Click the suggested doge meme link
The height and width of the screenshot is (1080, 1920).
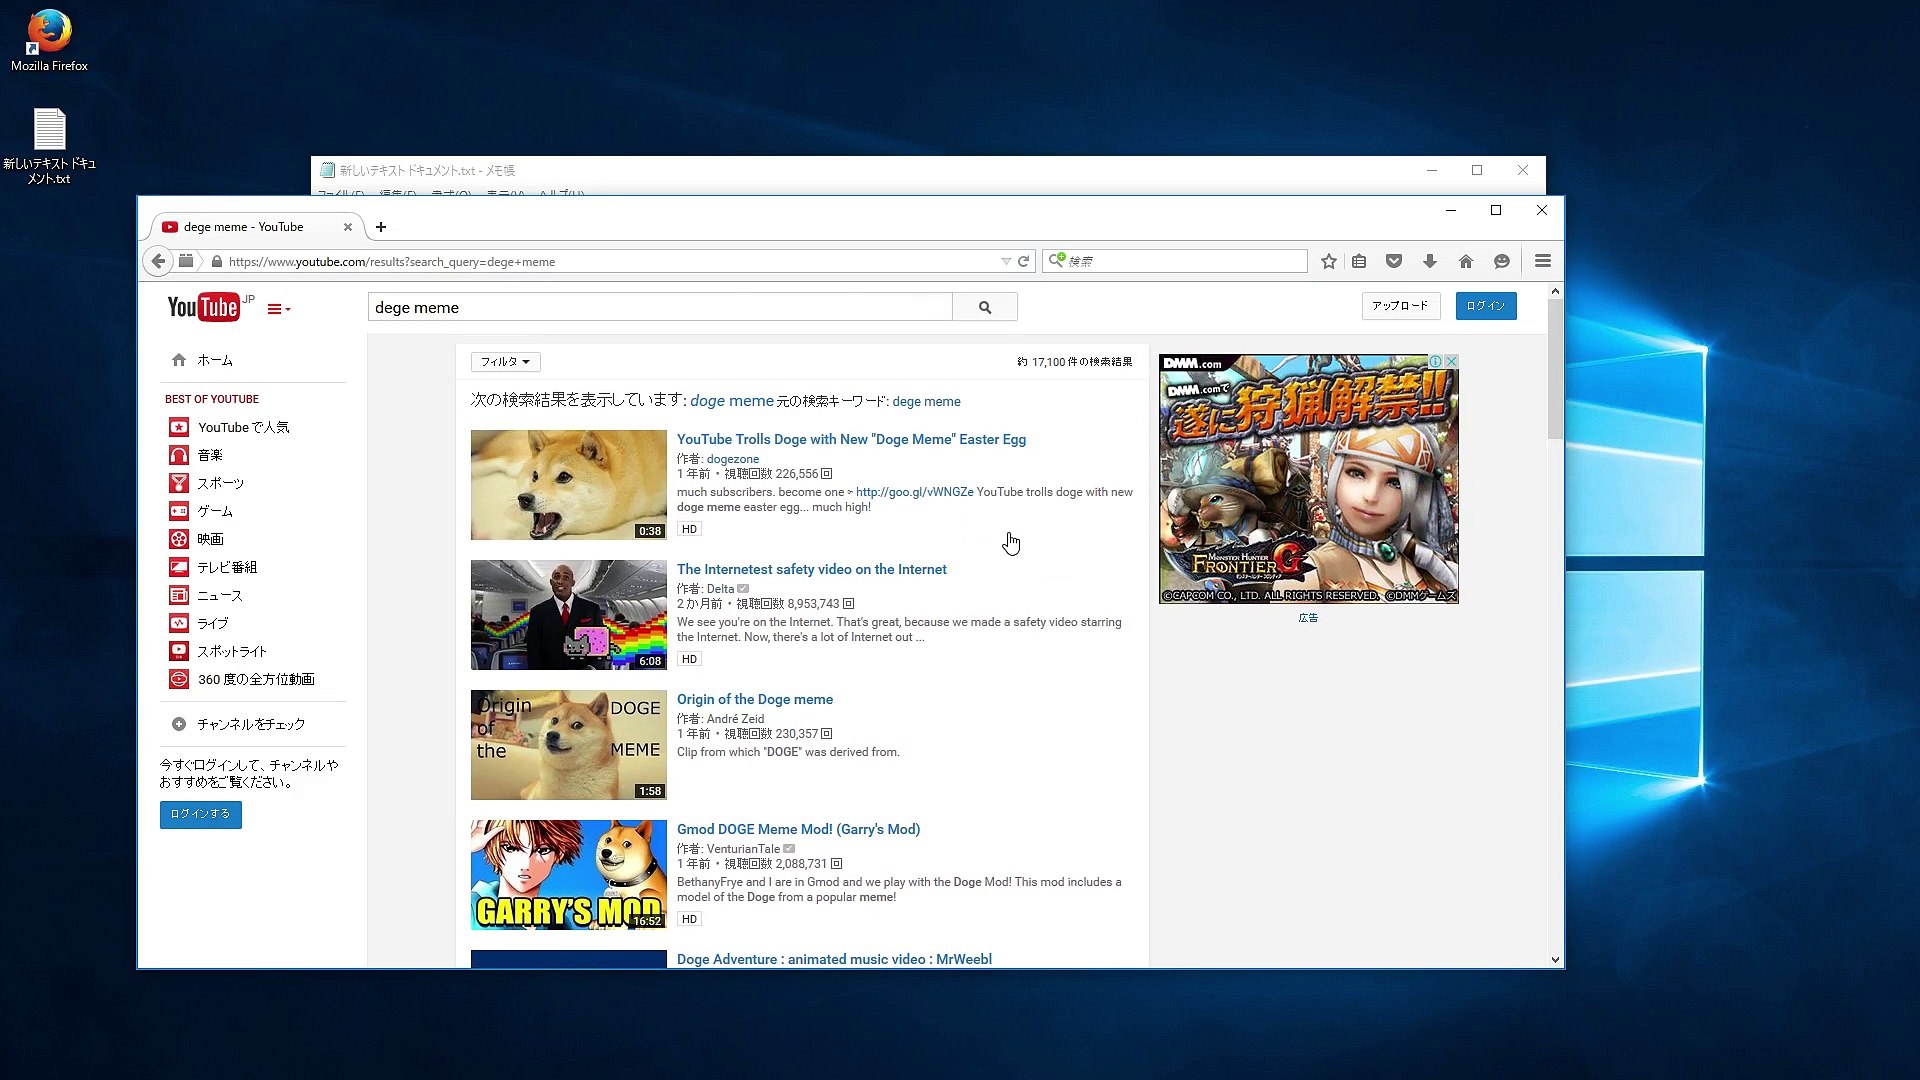[x=732, y=400]
